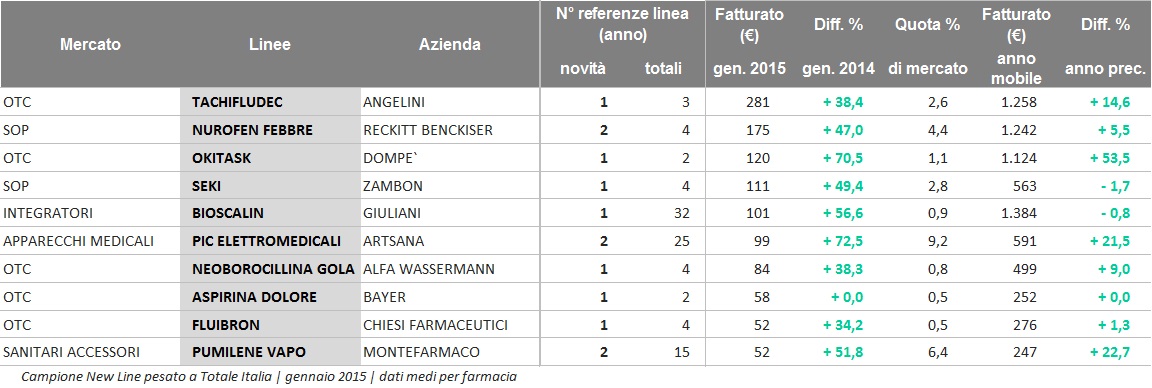Click the 1.384 anno mobile value
The height and width of the screenshot is (388, 1152).
(1018, 214)
